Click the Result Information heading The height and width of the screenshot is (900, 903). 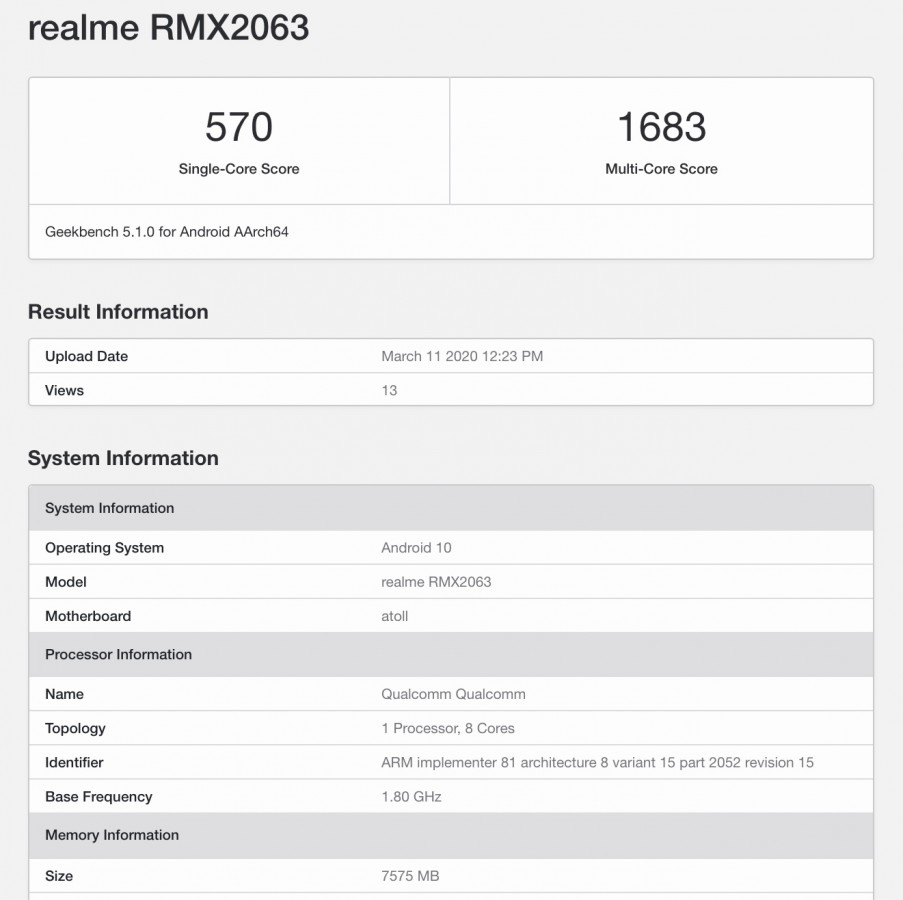pos(118,312)
